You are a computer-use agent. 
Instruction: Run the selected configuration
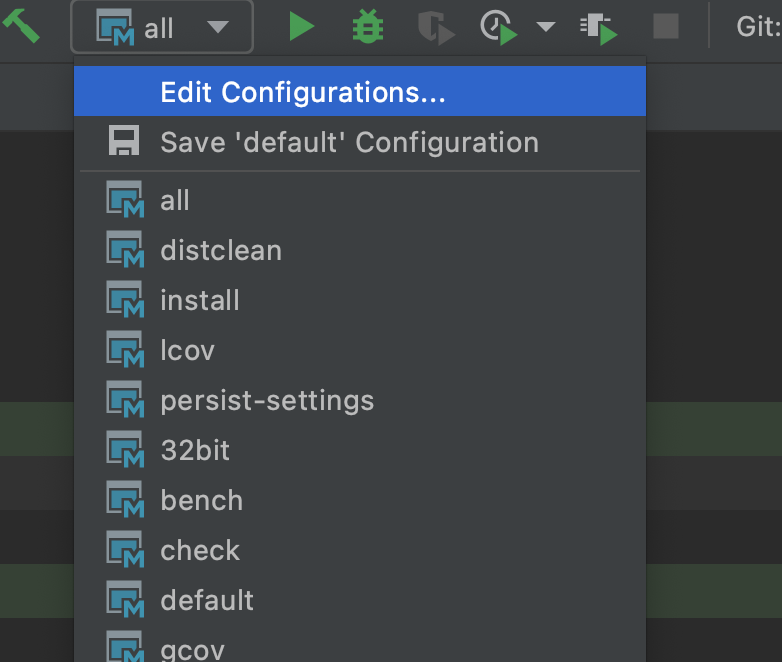pos(301,27)
